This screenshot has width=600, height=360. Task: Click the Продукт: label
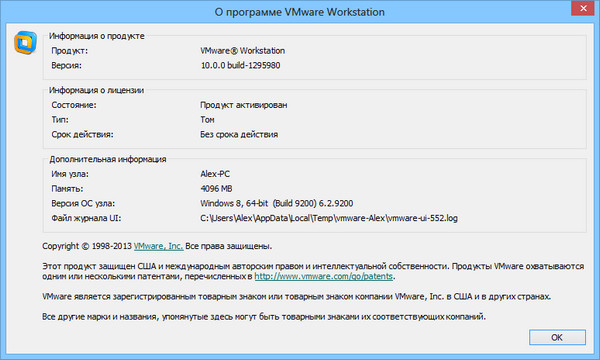pyautogui.click(x=70, y=50)
